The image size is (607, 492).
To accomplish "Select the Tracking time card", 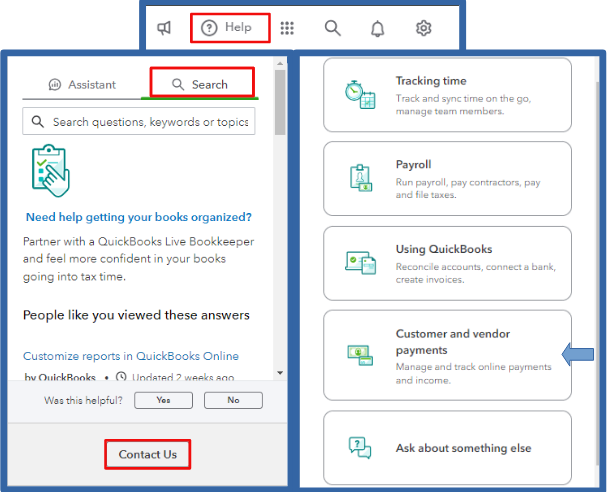I will (x=447, y=95).
